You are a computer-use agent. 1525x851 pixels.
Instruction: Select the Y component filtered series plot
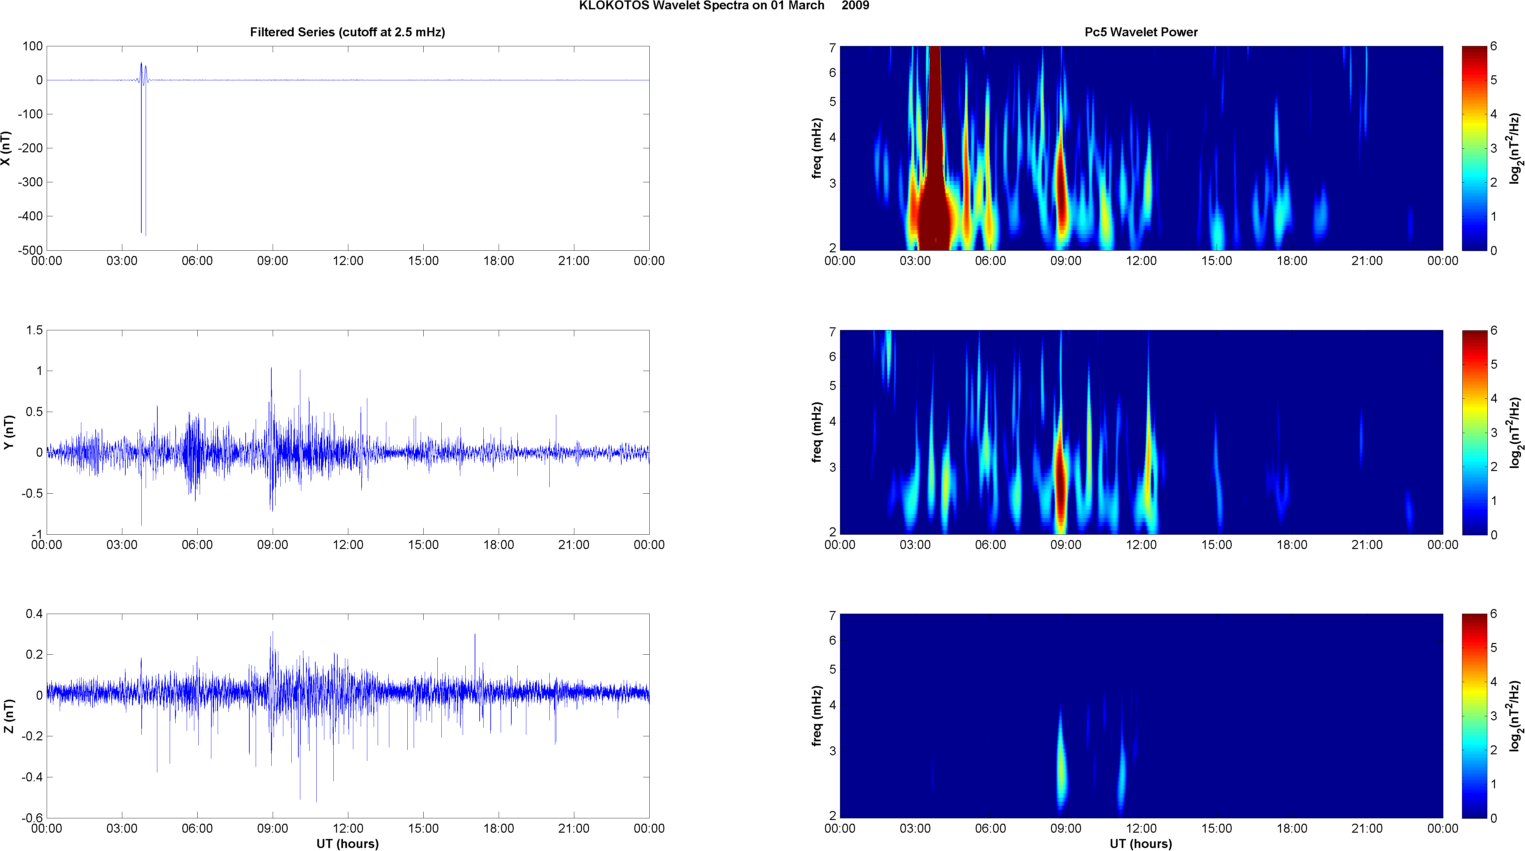pos(348,432)
